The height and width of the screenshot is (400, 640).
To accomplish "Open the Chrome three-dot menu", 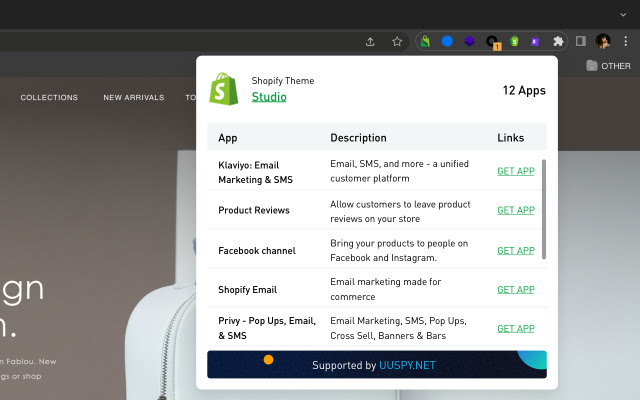I will coord(625,41).
